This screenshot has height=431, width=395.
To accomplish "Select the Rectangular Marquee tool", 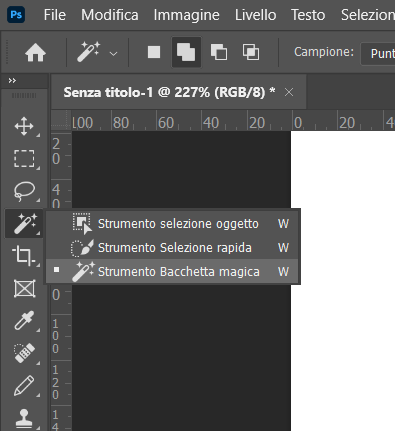I will [x=24, y=158].
